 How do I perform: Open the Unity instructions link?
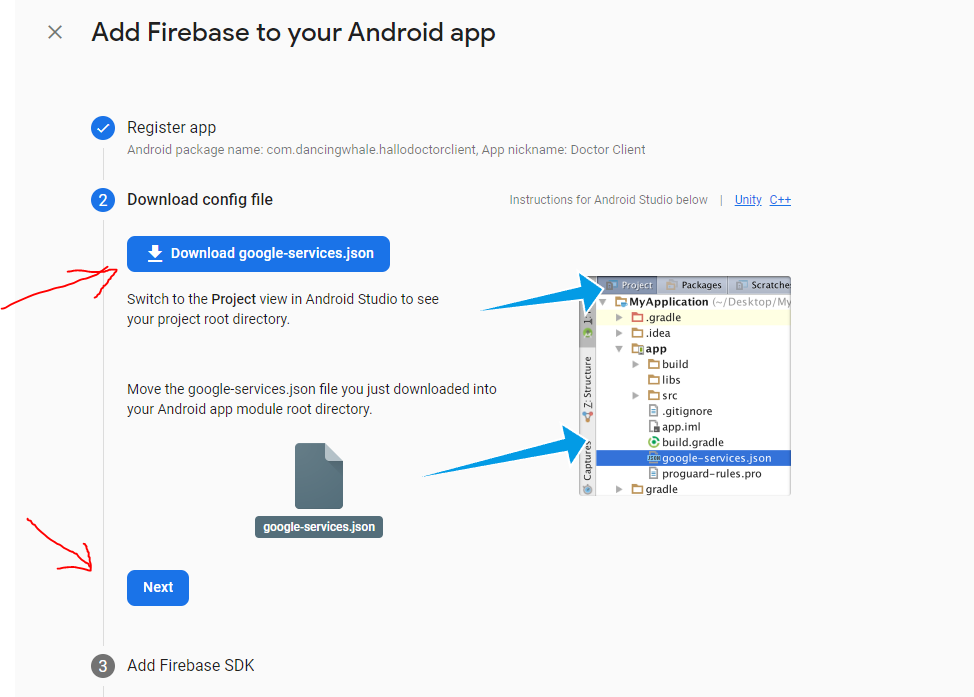[x=748, y=200]
